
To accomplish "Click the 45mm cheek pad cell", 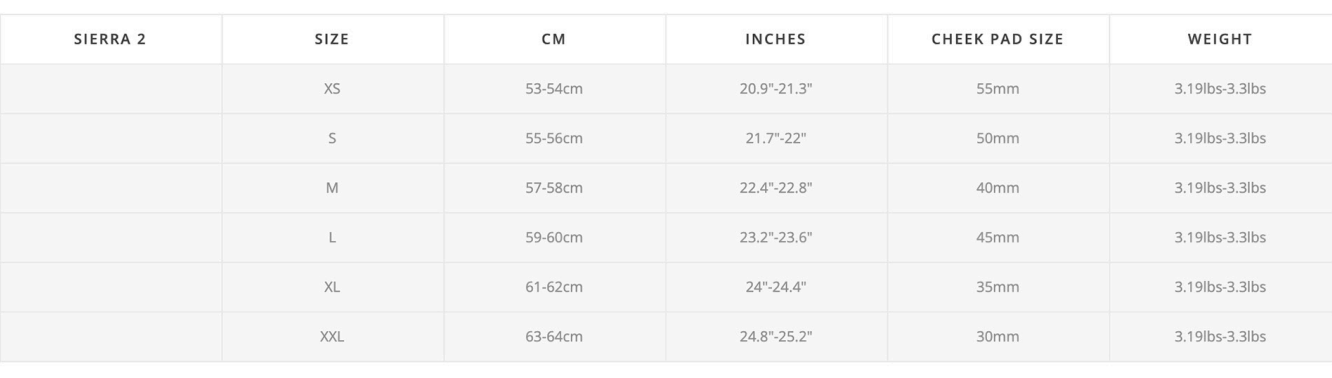I will pyautogui.click(x=998, y=238).
